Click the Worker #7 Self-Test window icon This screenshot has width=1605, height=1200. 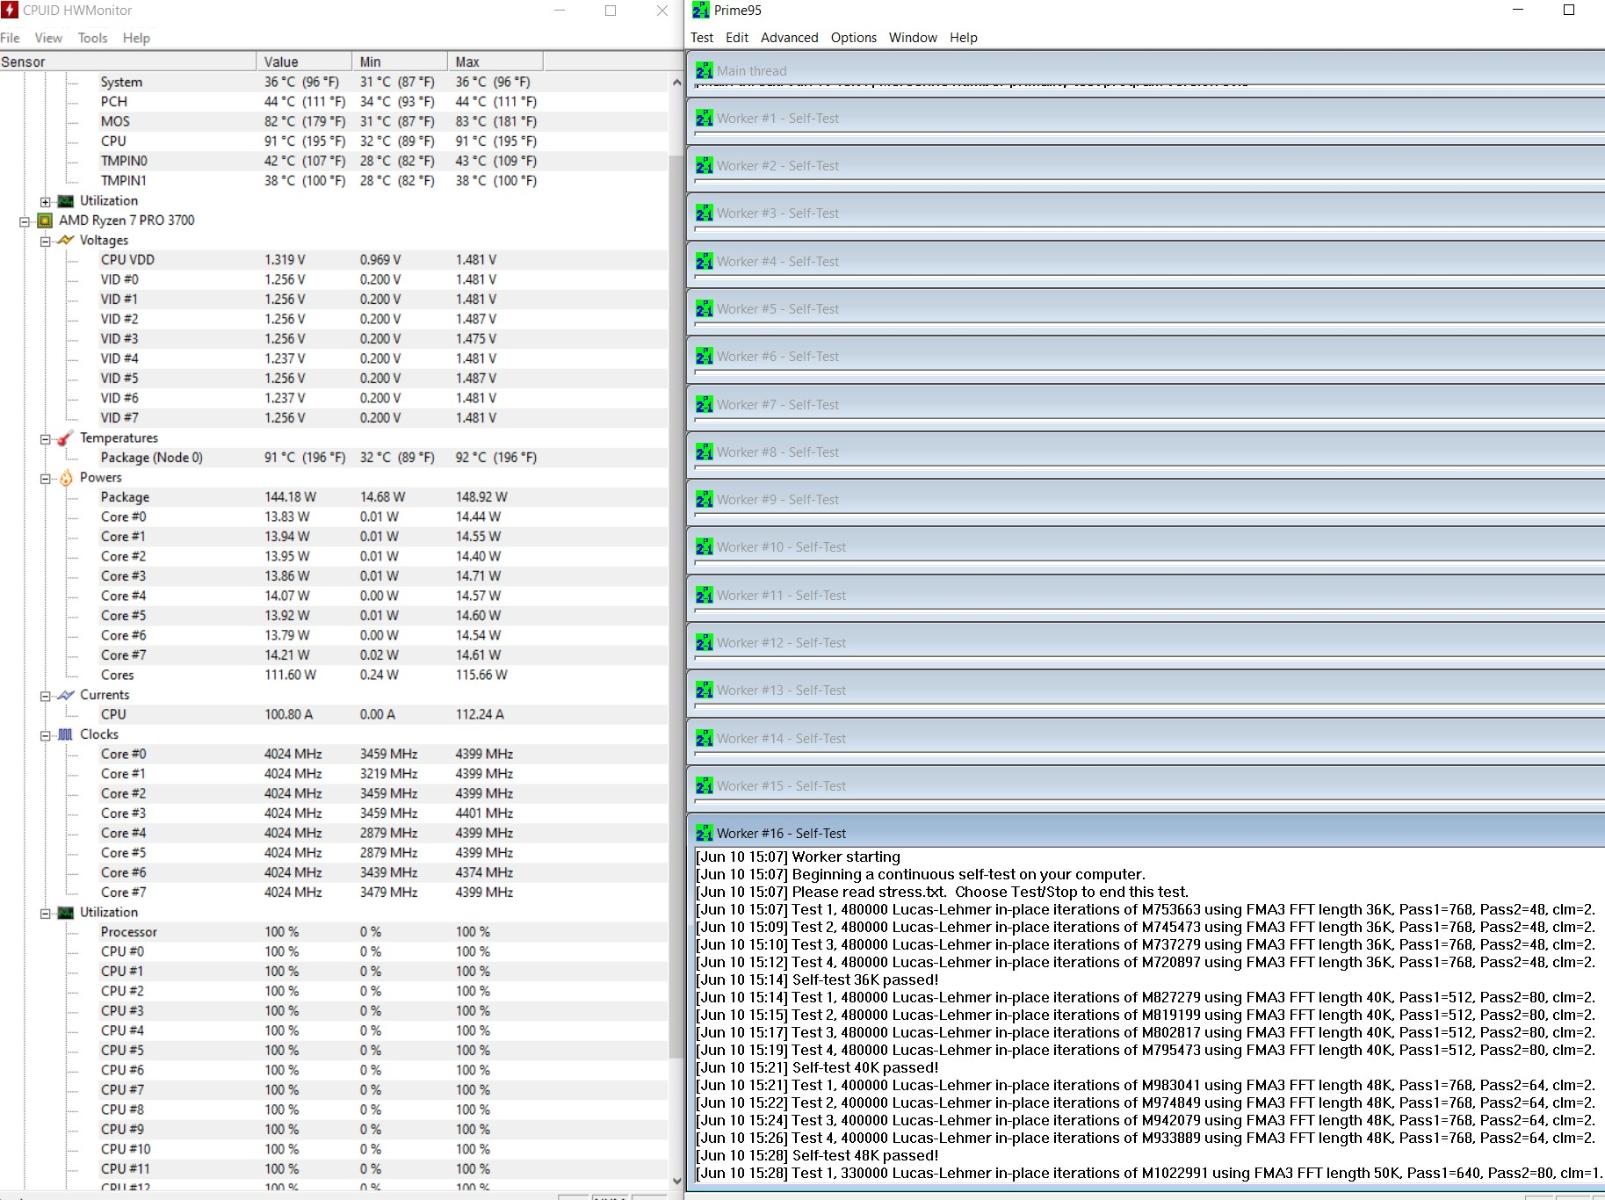tap(704, 404)
